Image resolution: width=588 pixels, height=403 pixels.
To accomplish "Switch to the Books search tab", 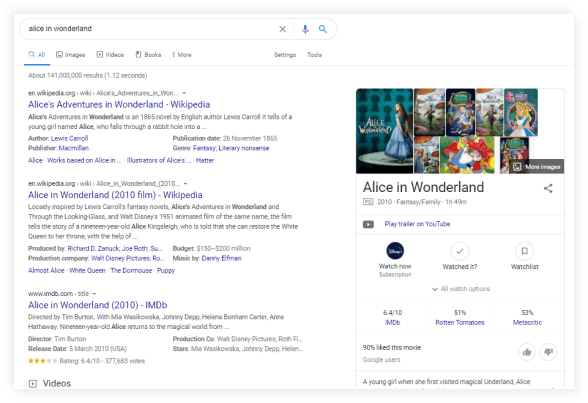I will pyautogui.click(x=148, y=55).
